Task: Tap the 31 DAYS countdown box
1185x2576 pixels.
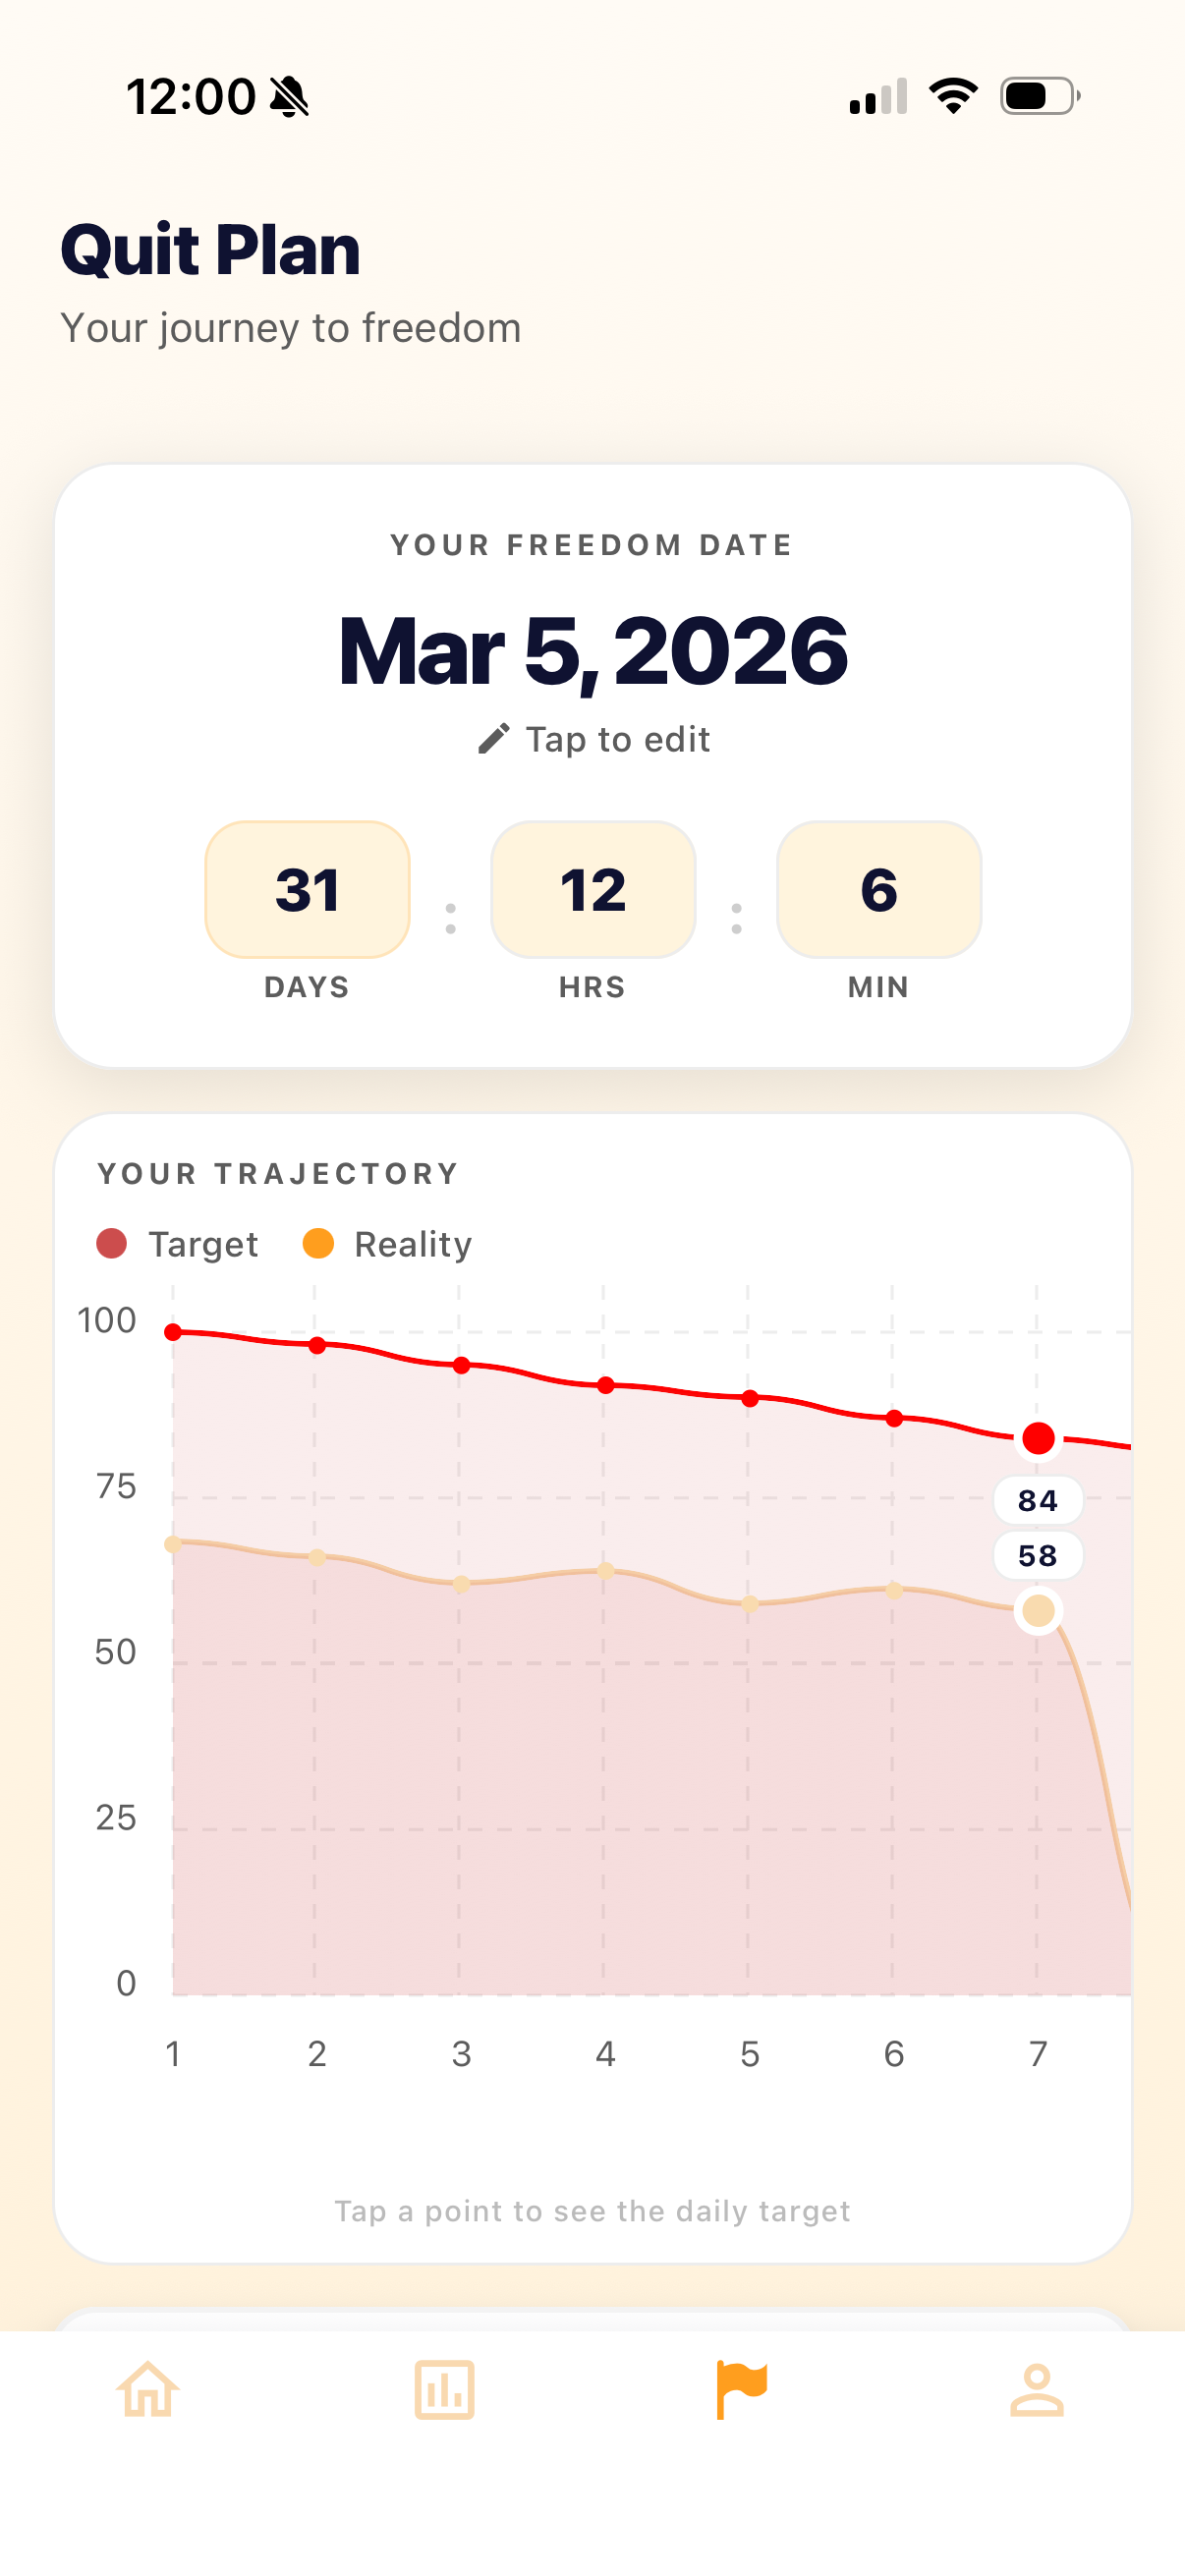Action: click(307, 890)
